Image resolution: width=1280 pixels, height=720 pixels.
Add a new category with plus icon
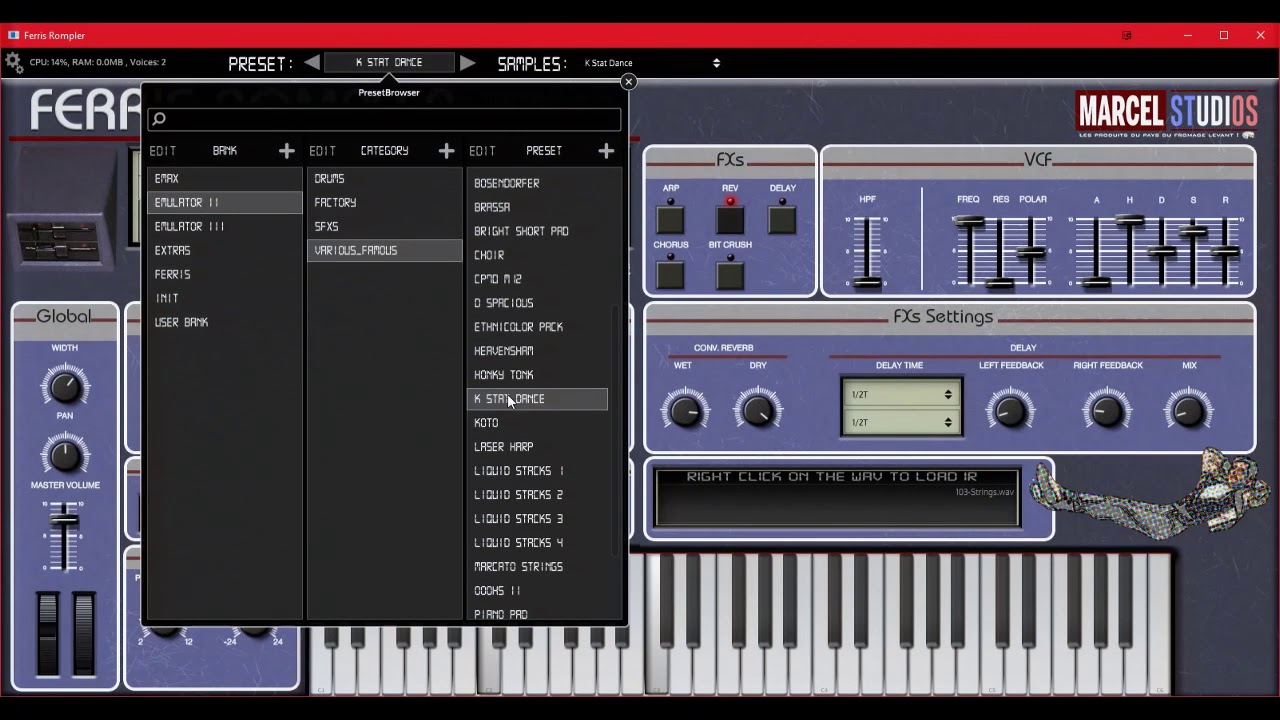446,151
